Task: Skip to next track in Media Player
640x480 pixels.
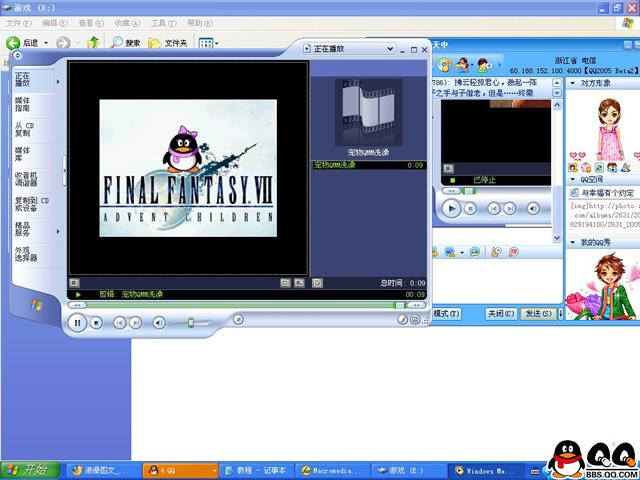Action: pyautogui.click(x=135, y=322)
